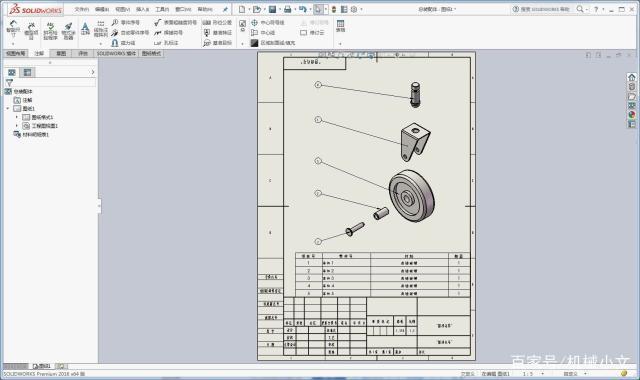Screen dimensions: 640x380
Task: Switch to the Sketch ribbon tab
Action: [x=61, y=53]
